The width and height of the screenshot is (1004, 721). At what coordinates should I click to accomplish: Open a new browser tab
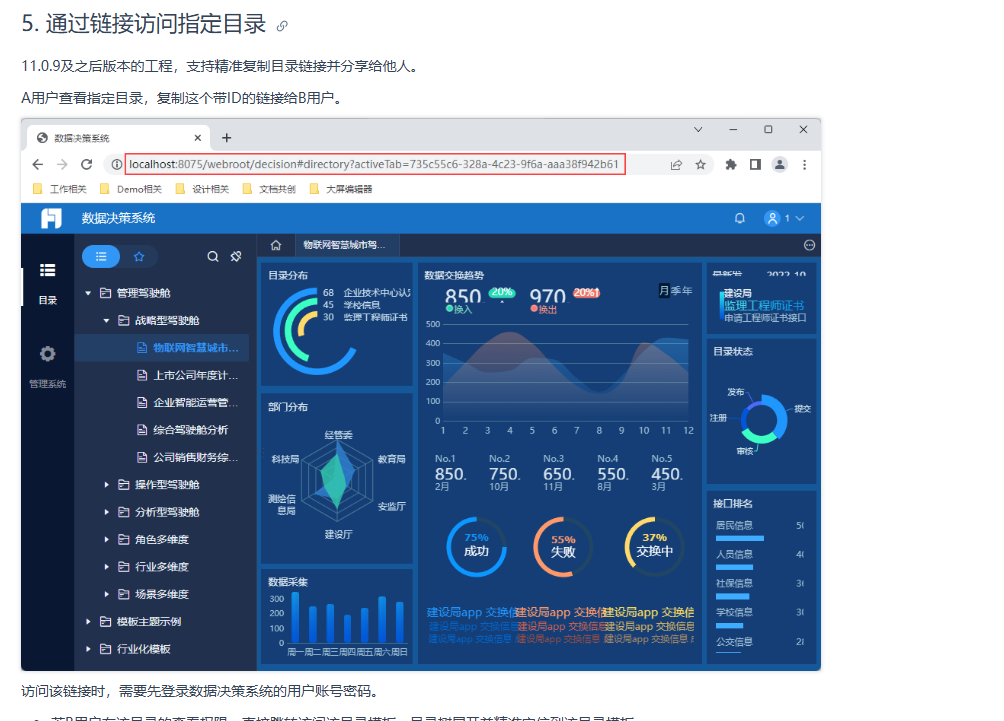click(226, 138)
